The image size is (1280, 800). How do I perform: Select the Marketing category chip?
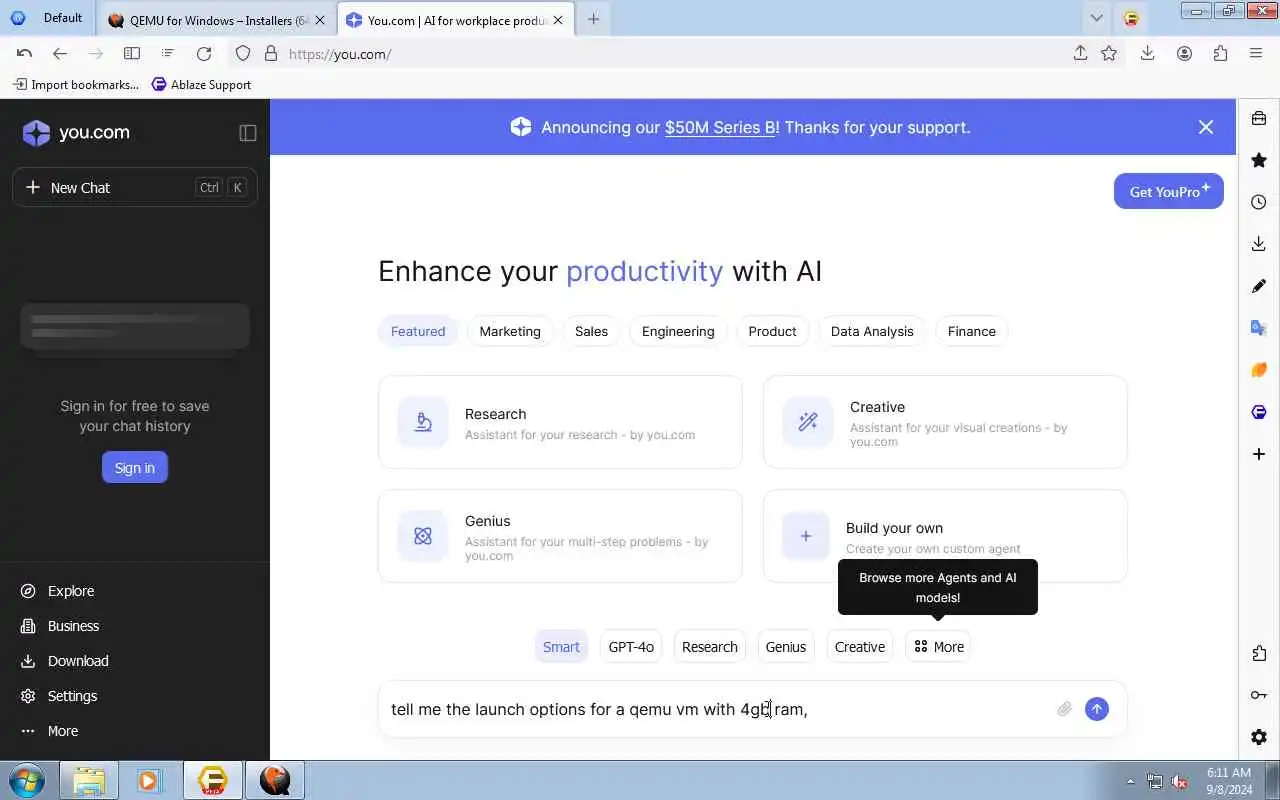pyautogui.click(x=510, y=331)
